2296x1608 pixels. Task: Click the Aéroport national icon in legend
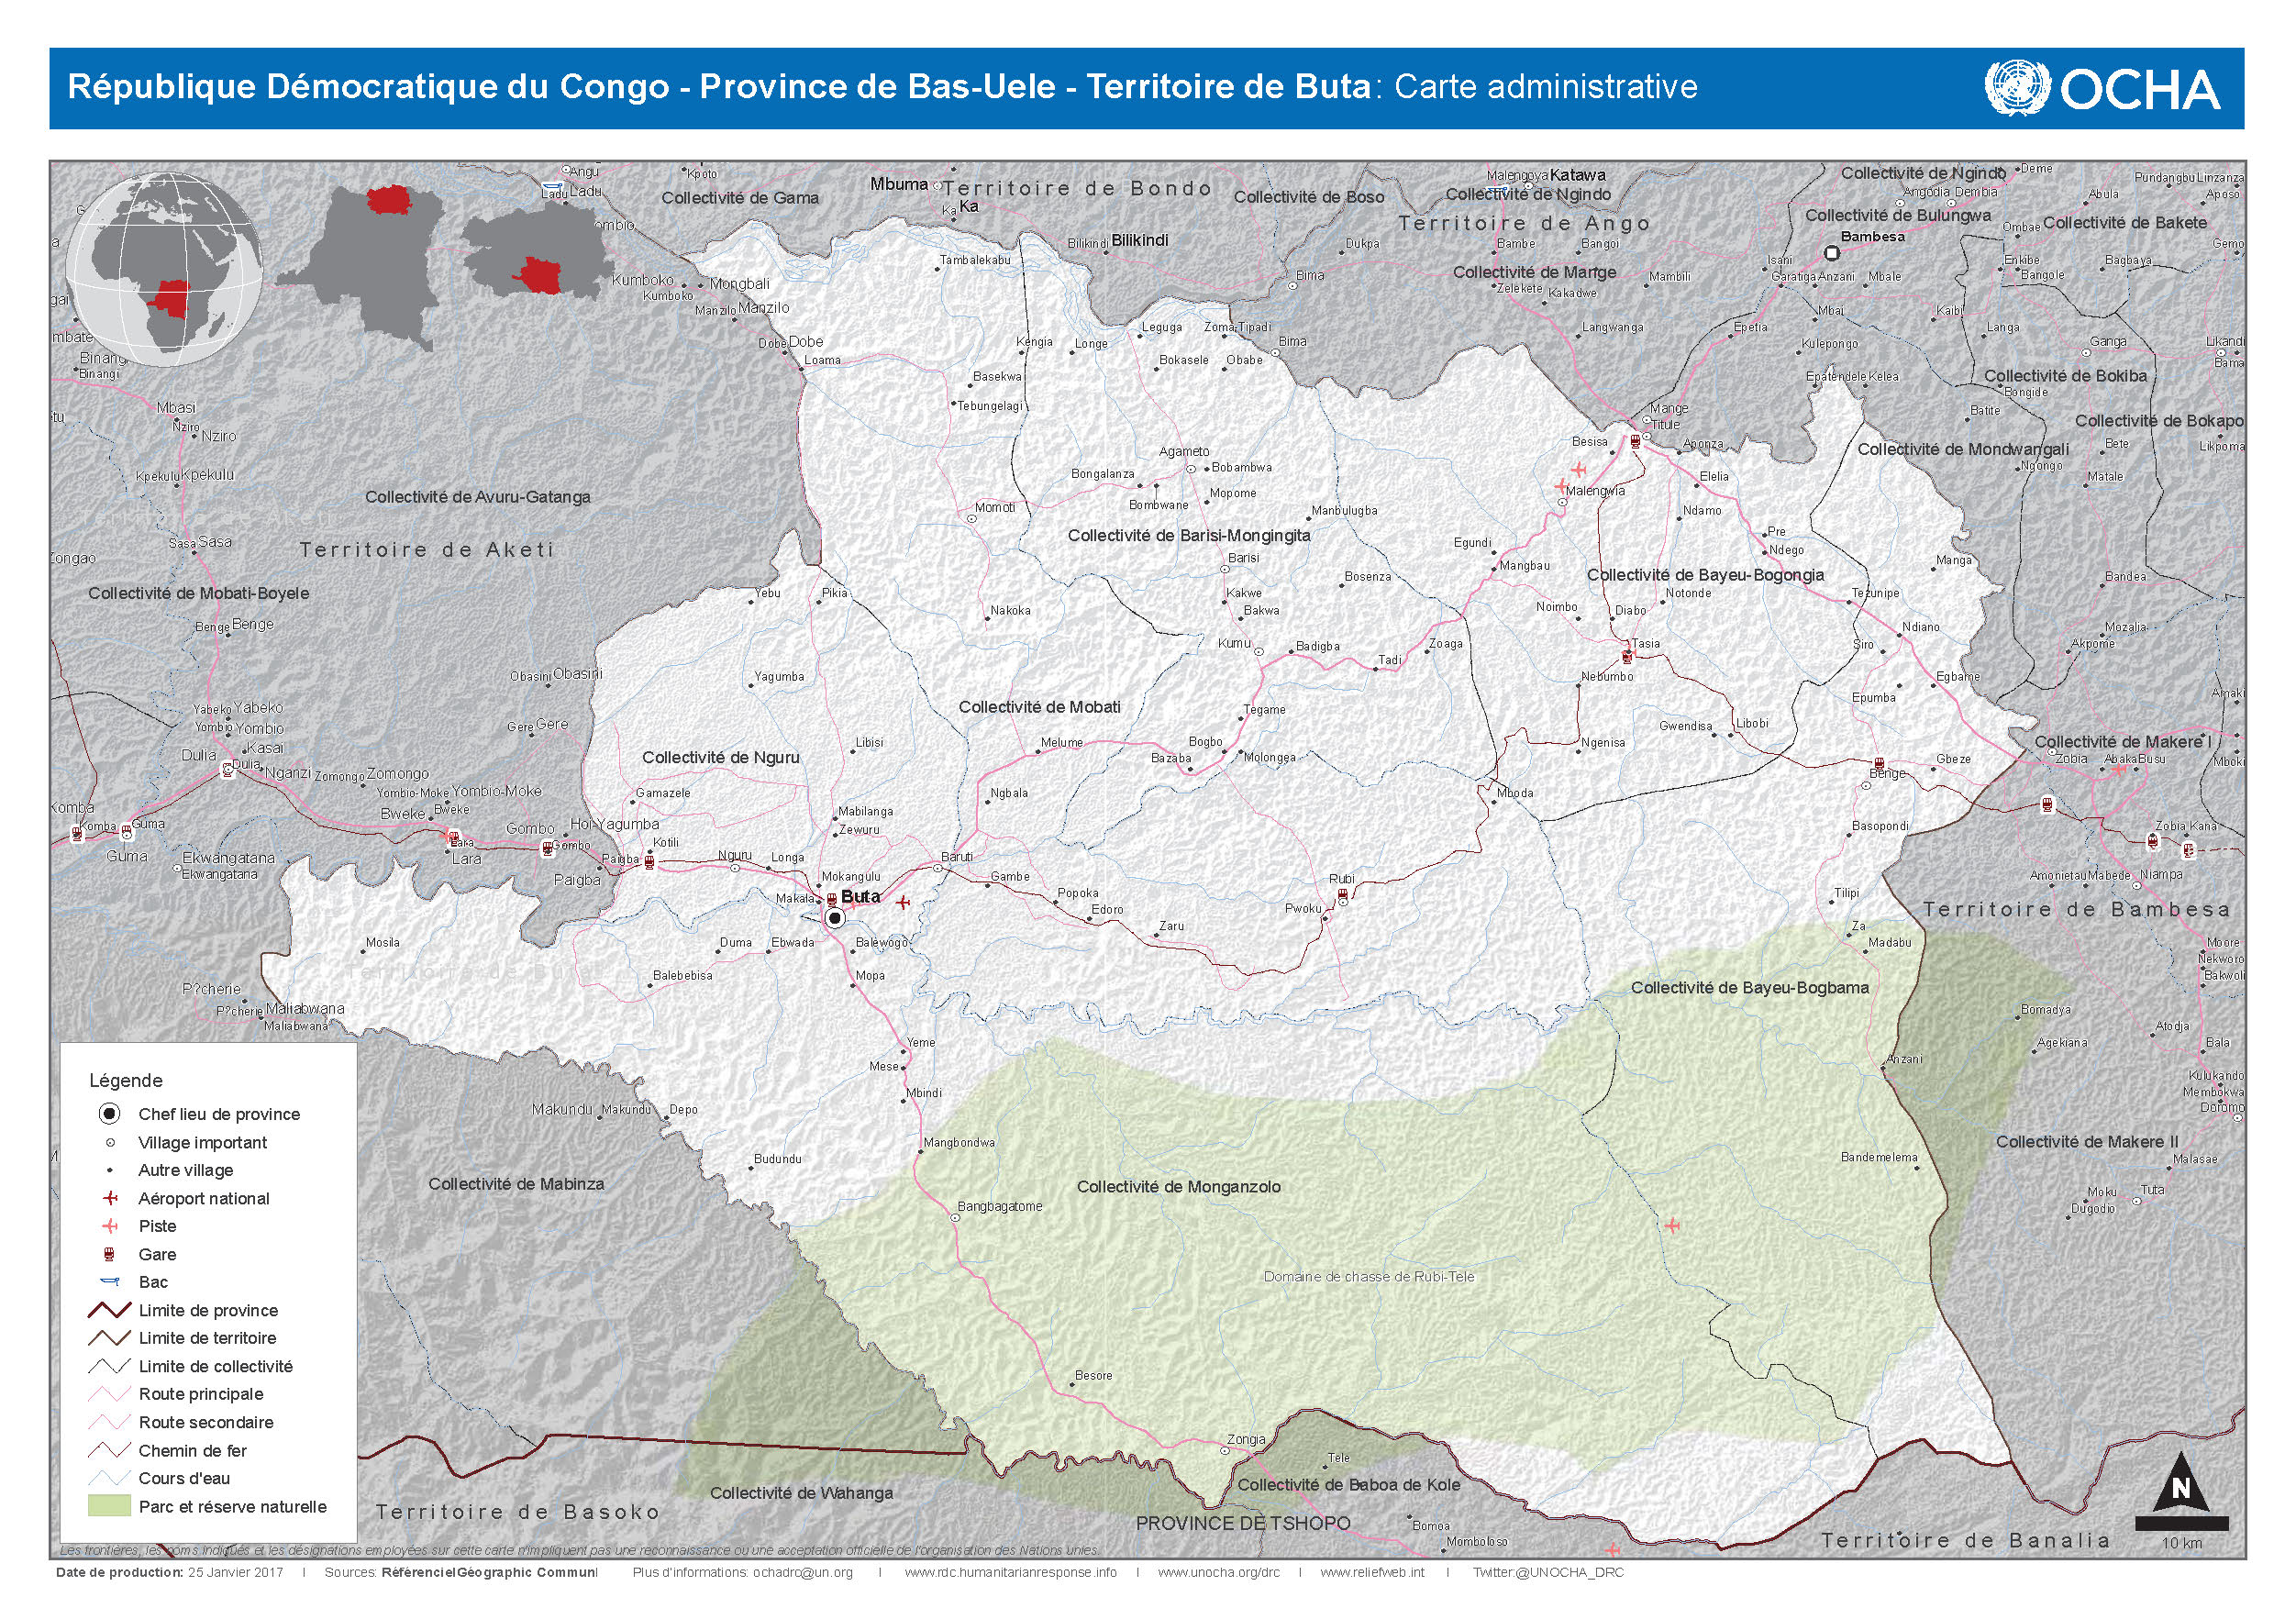[x=110, y=1198]
